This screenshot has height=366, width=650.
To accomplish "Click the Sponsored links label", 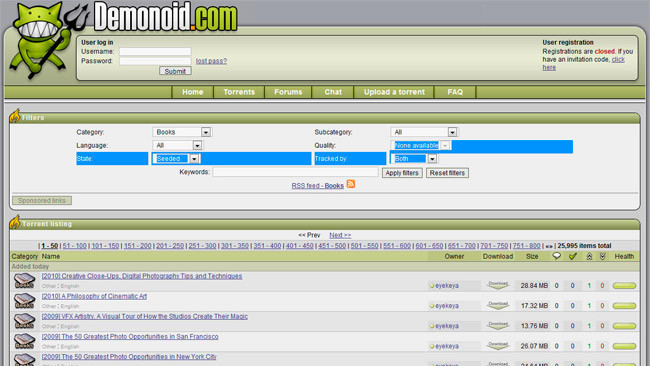I will click(42, 201).
